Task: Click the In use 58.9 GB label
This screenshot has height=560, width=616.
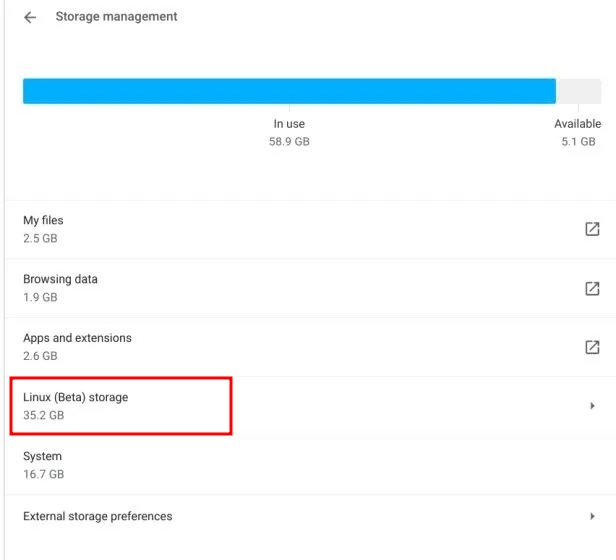Action: point(289,133)
